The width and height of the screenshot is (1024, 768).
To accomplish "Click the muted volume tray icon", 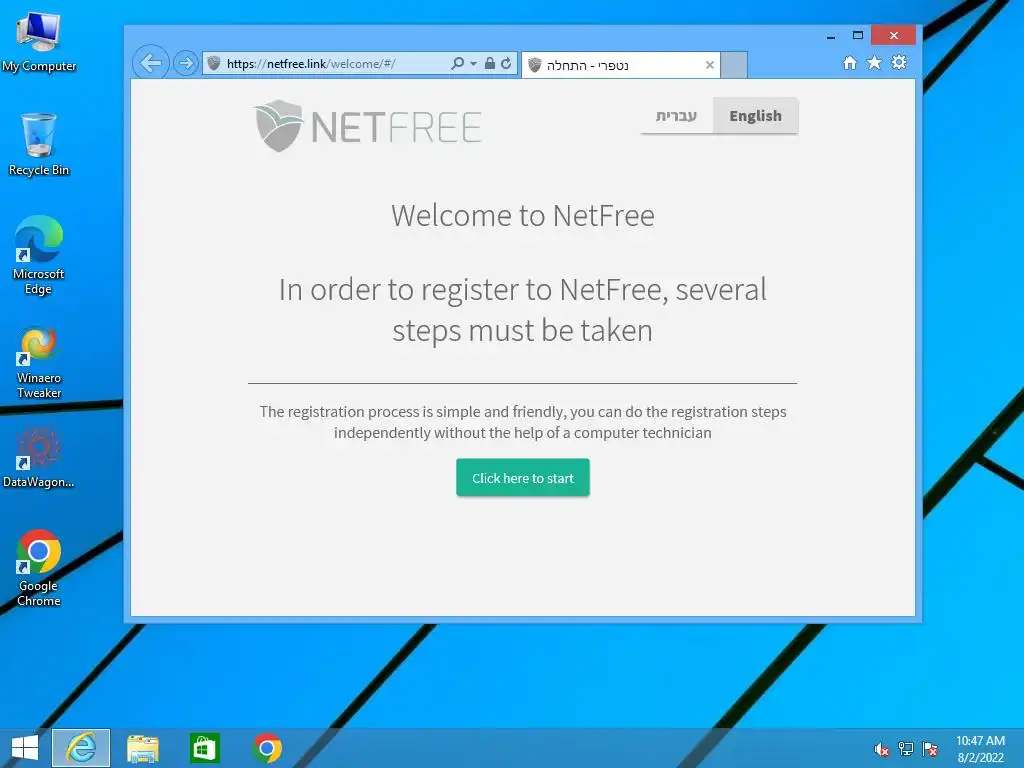I will tap(881, 749).
